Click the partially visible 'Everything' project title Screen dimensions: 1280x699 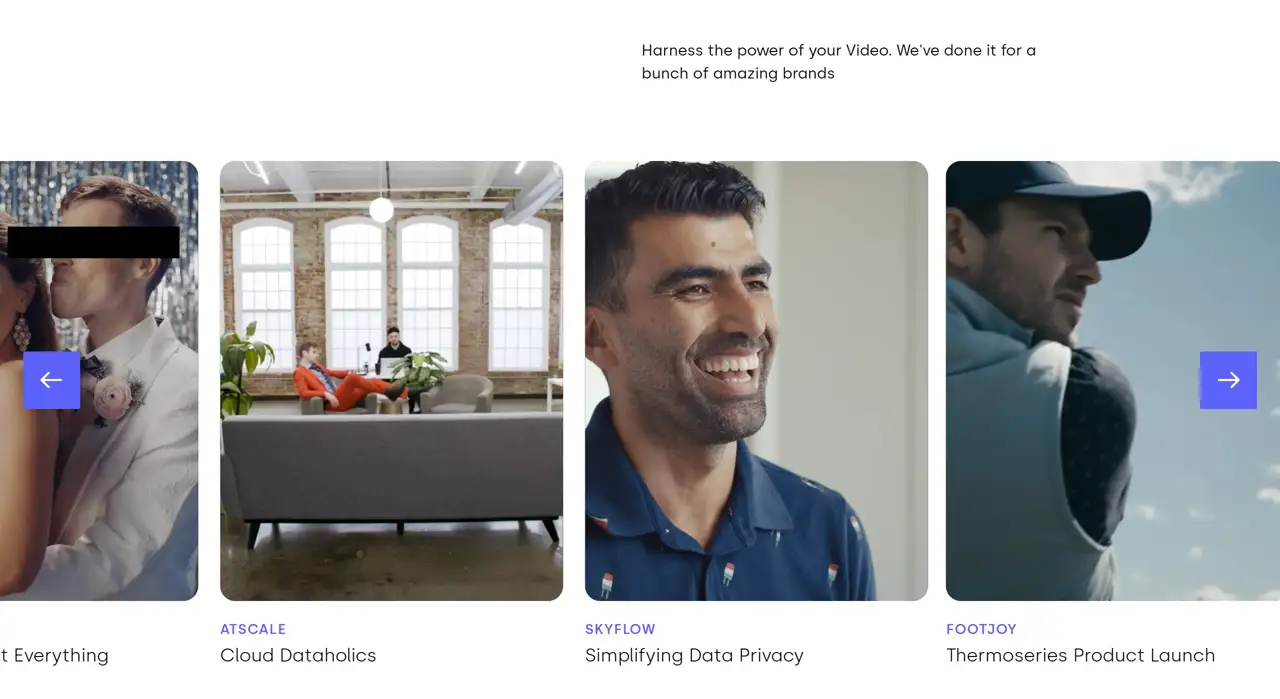click(x=54, y=656)
